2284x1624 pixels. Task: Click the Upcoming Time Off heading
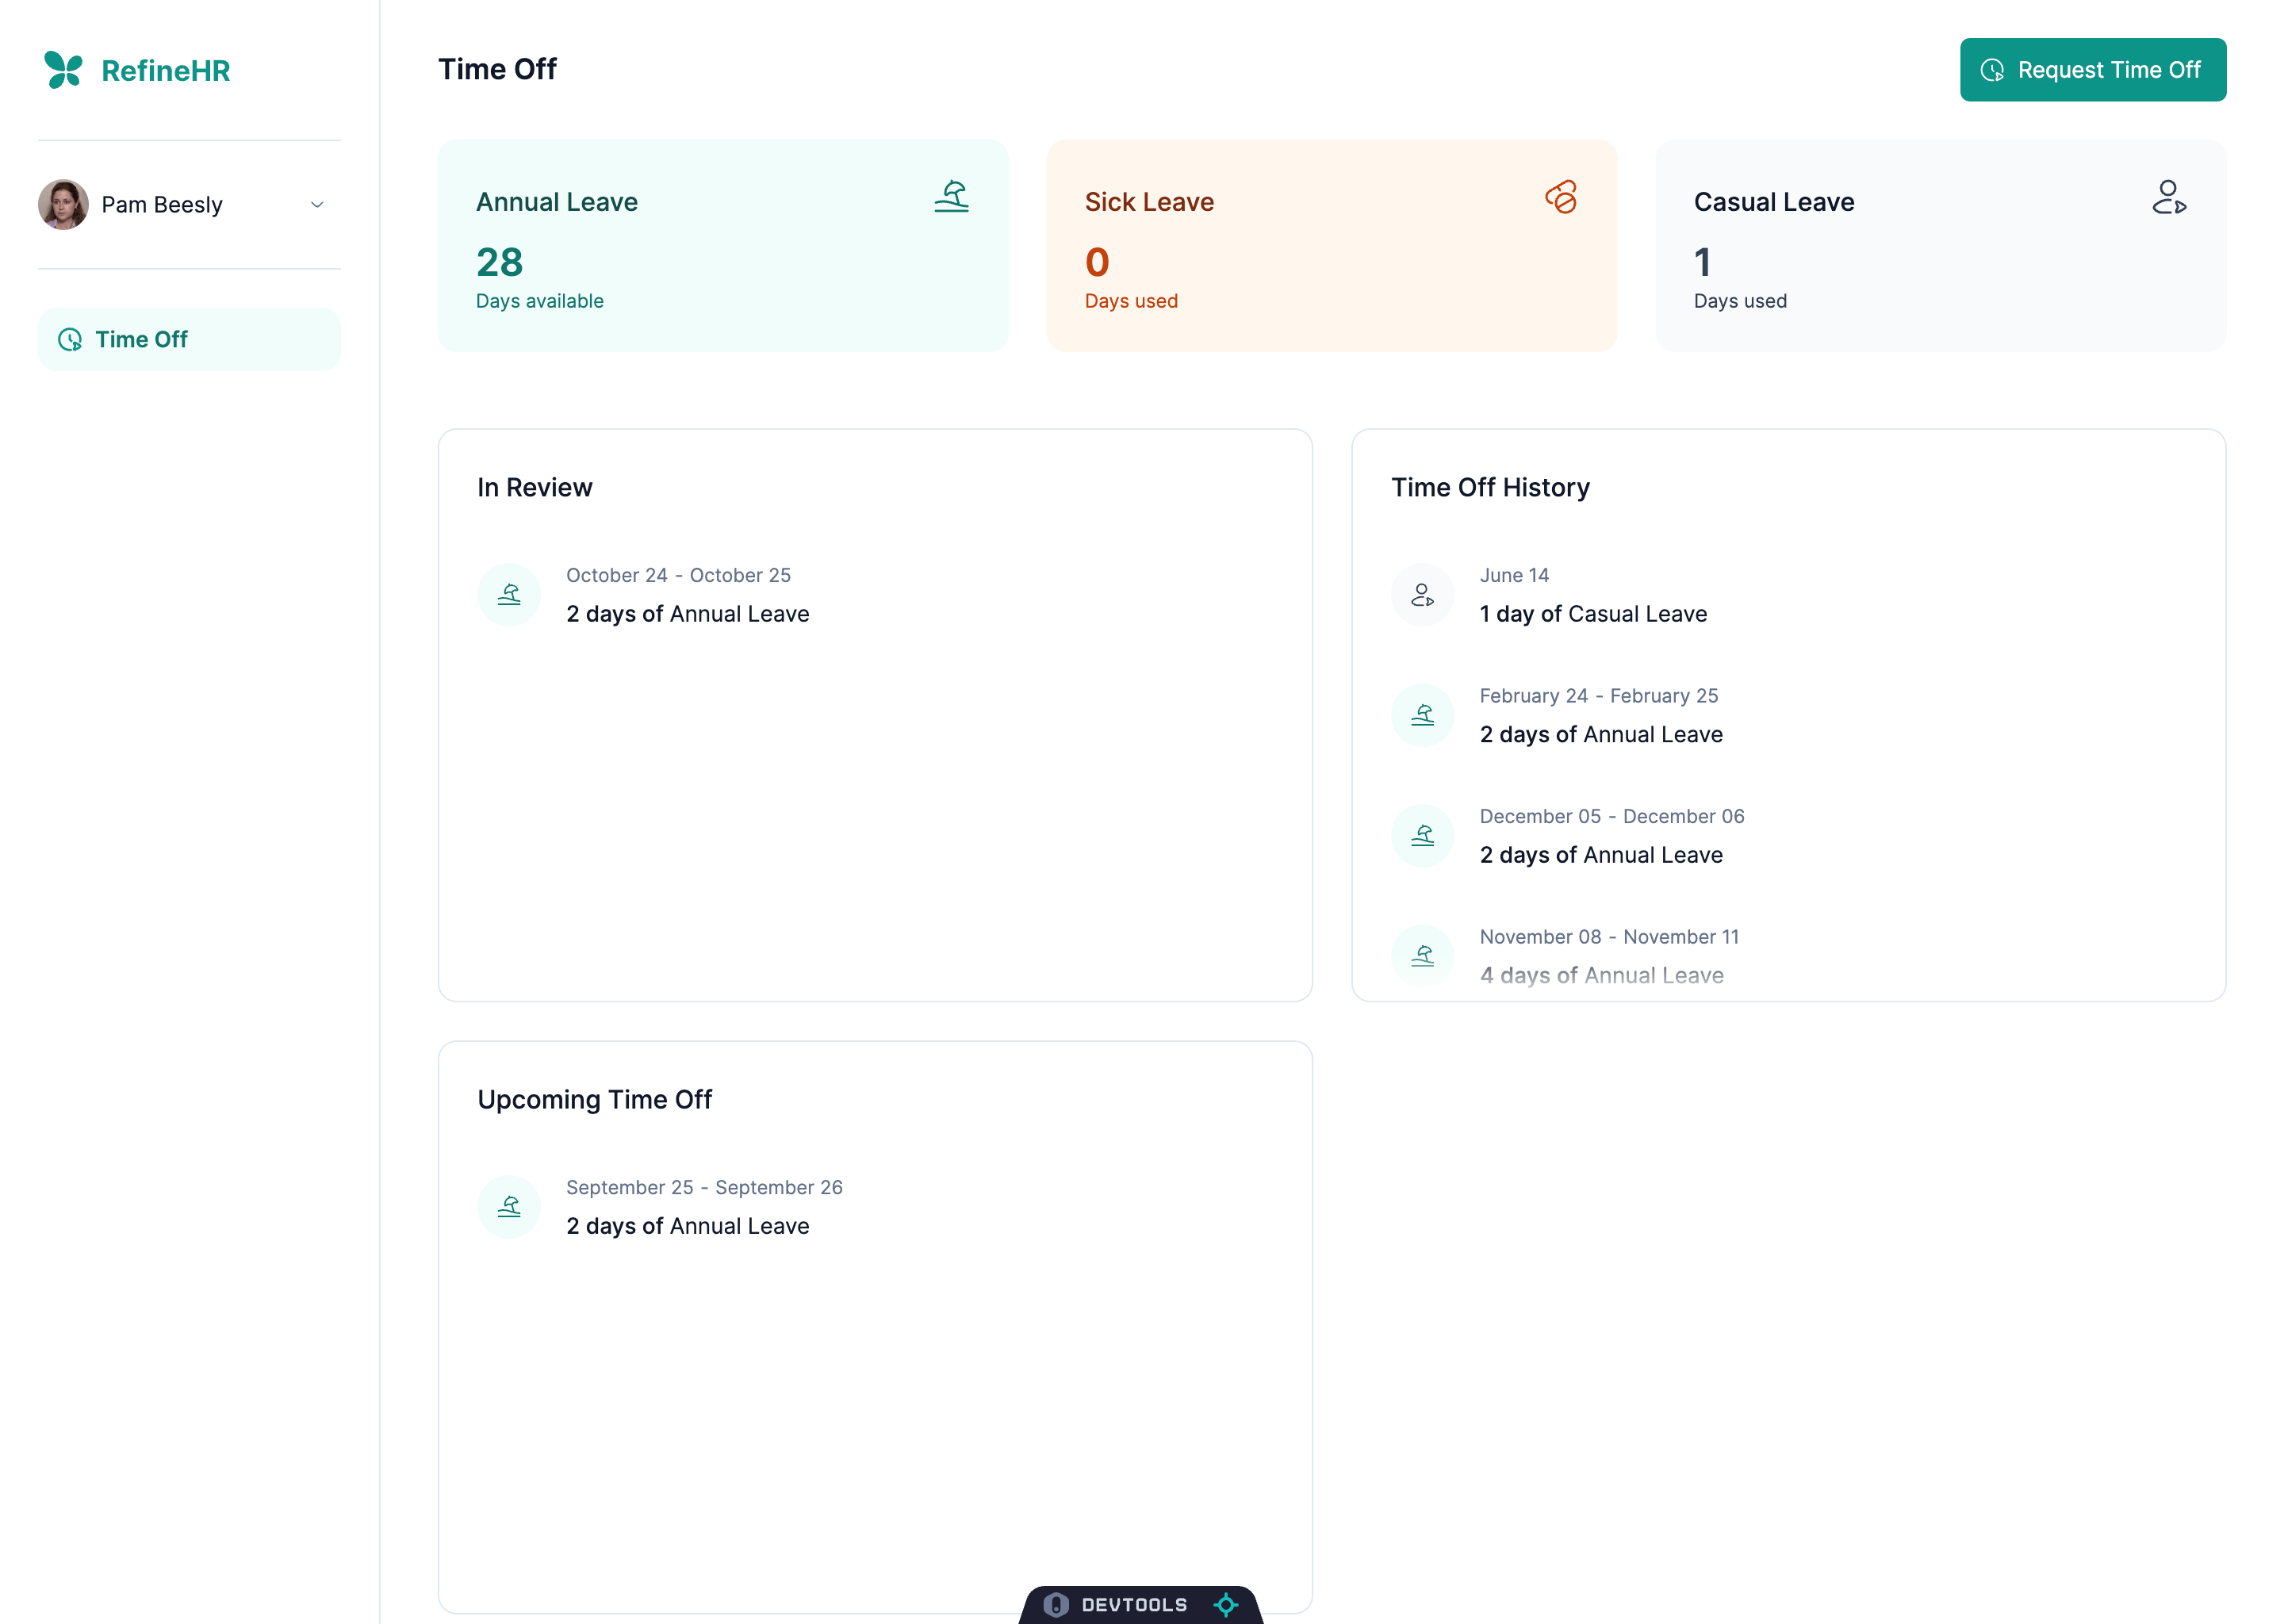(594, 1099)
